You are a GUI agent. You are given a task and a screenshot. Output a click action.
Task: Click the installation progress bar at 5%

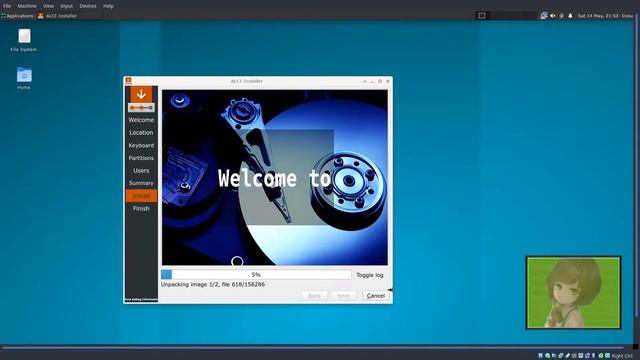coord(256,275)
